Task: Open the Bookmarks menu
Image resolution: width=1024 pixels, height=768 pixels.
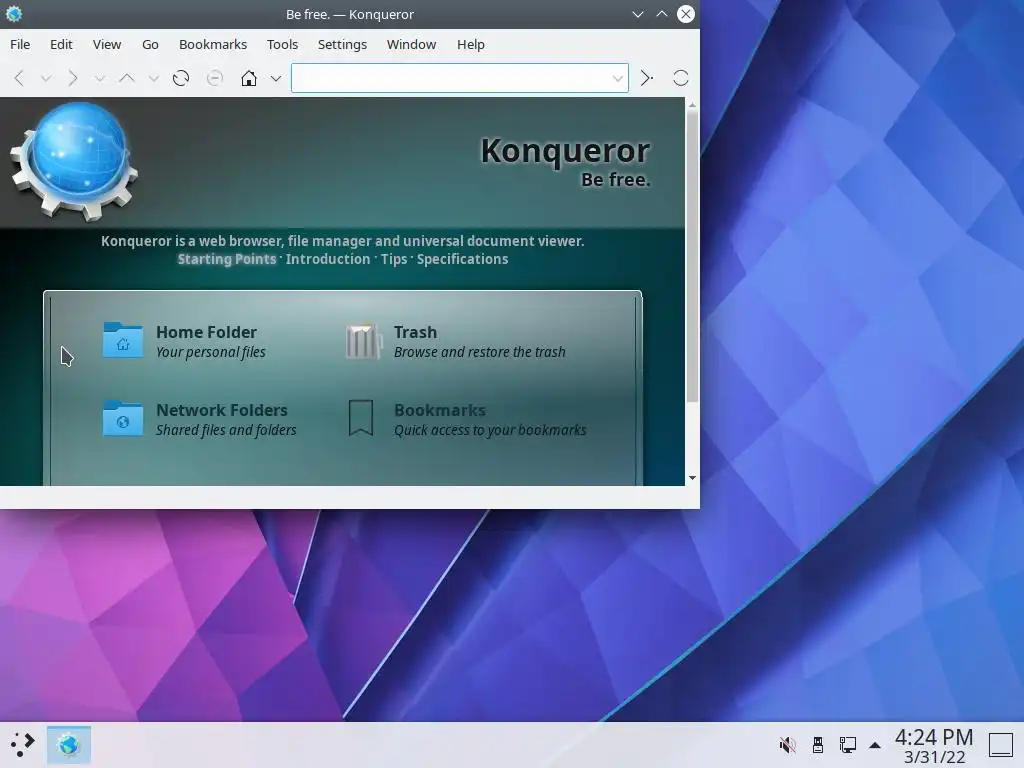Action: click(x=213, y=44)
